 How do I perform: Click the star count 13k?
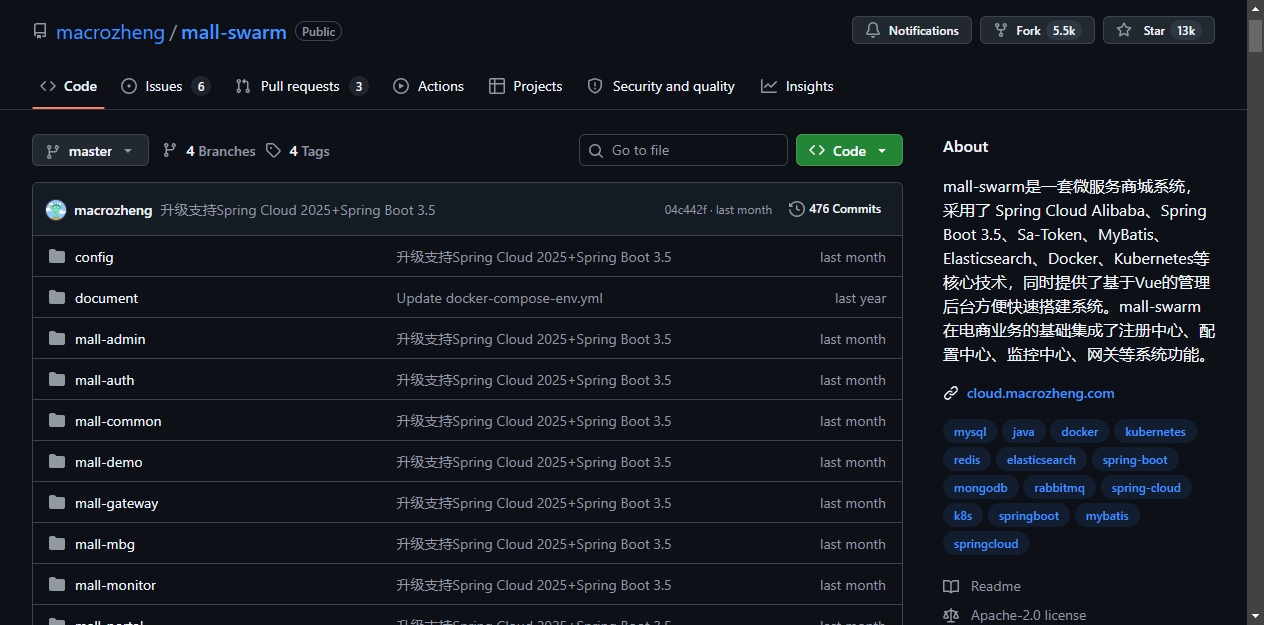tap(1186, 31)
